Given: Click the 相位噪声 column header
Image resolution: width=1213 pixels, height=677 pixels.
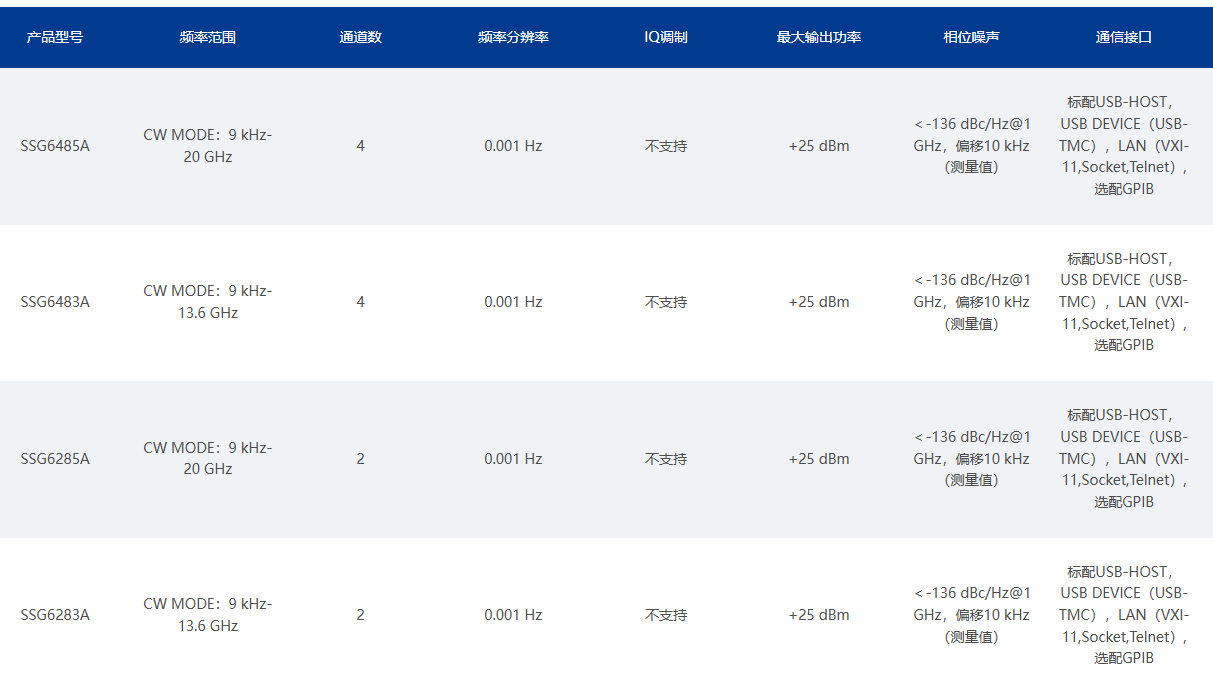Looking at the screenshot, I should (971, 37).
